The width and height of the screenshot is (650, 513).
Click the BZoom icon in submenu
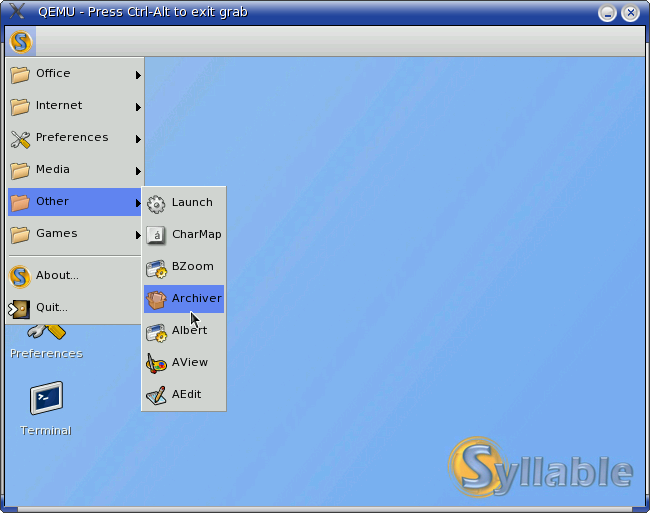tap(156, 268)
